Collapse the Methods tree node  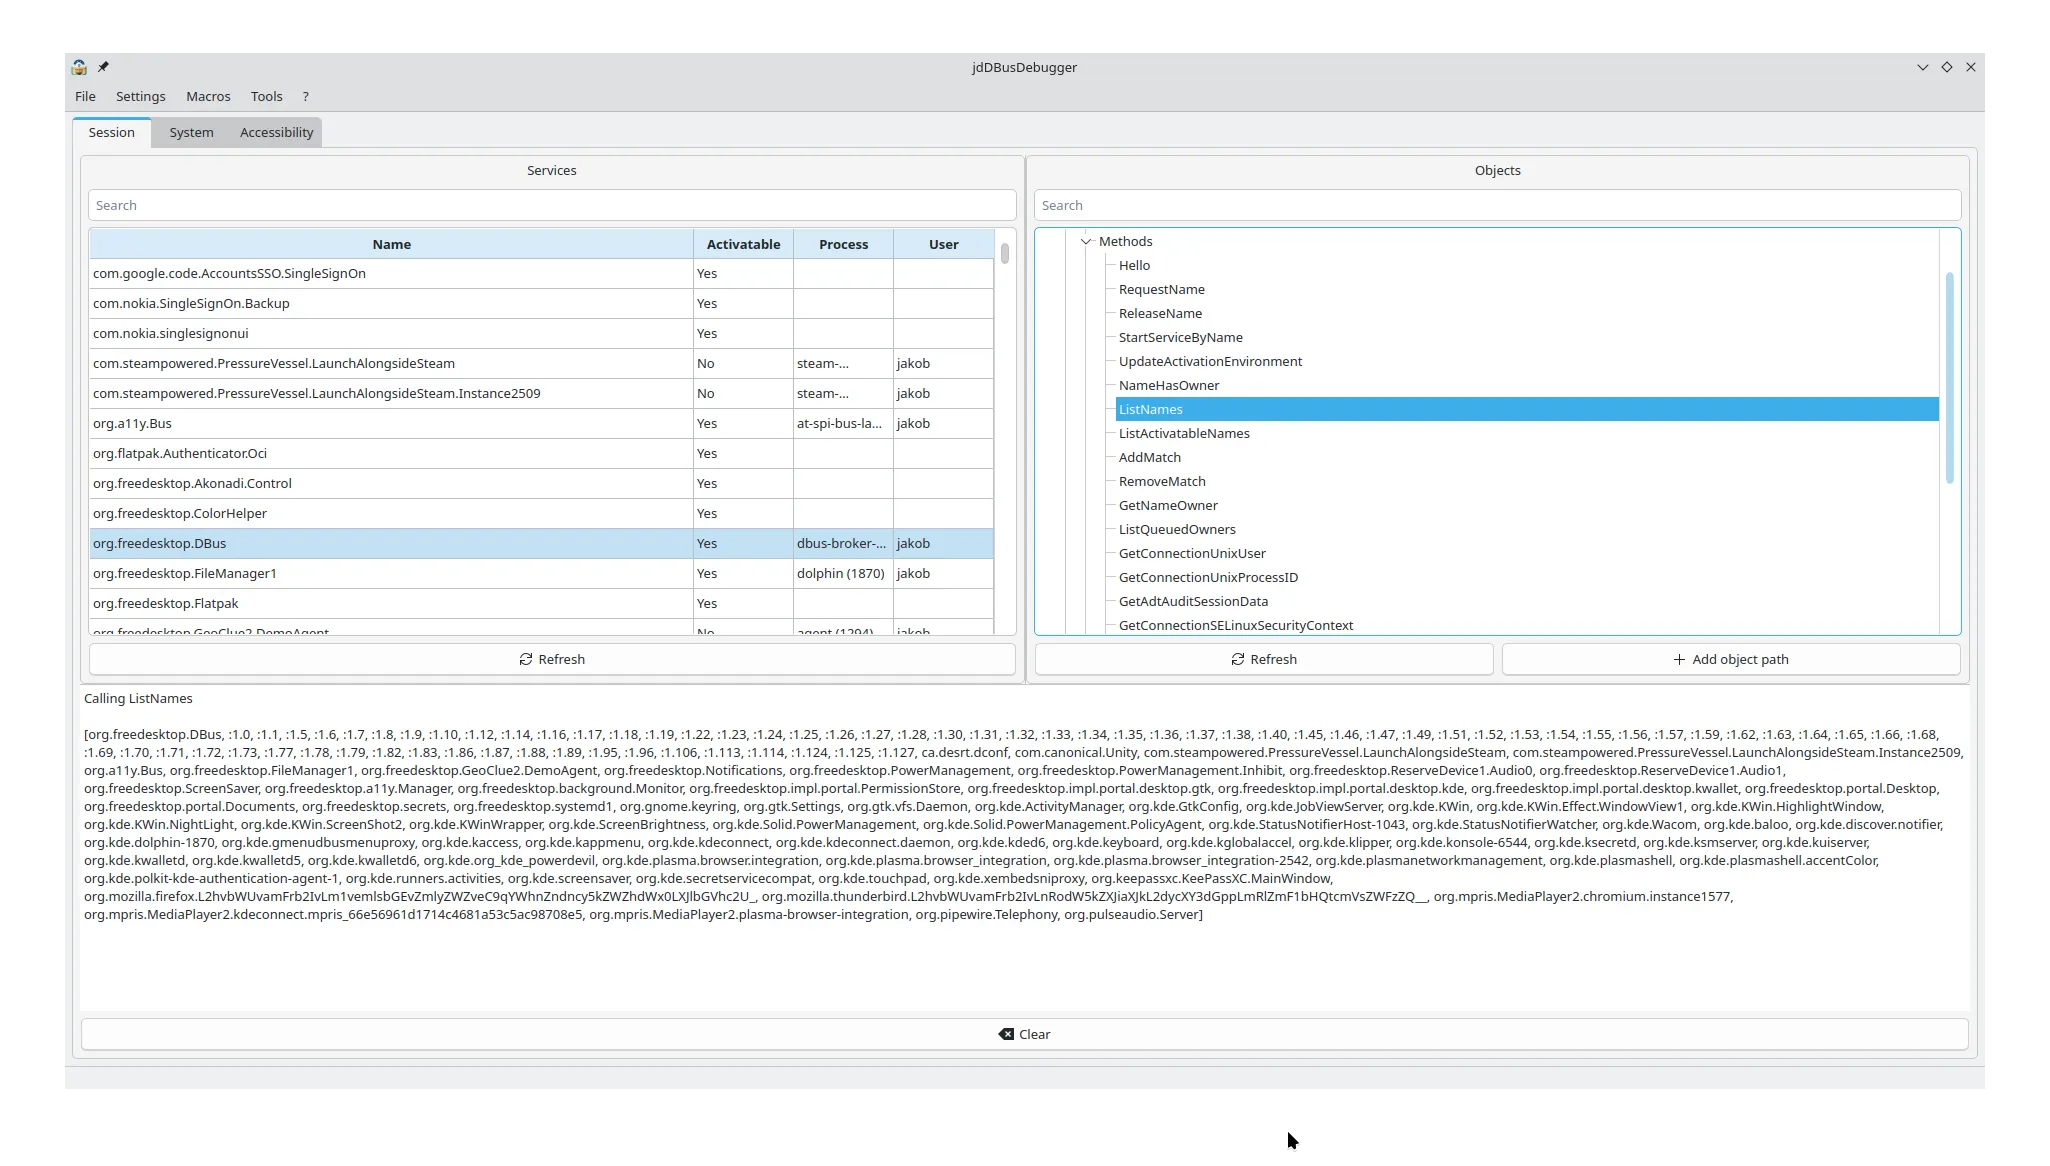pyautogui.click(x=1086, y=241)
